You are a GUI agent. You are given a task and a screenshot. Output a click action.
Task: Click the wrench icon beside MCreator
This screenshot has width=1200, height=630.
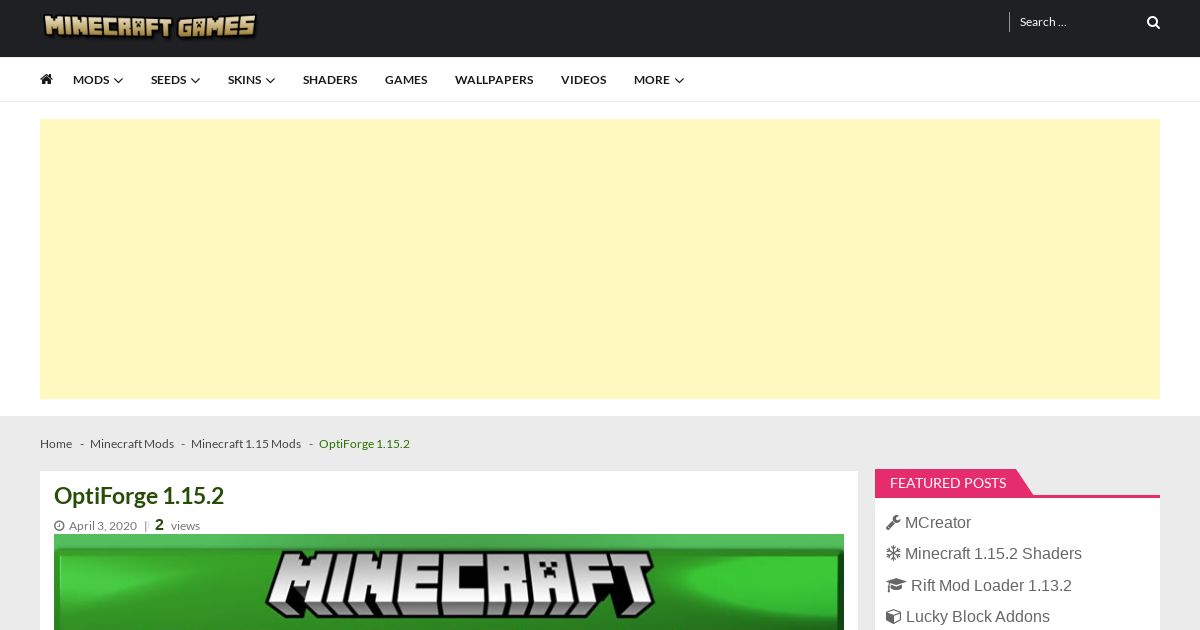point(893,522)
